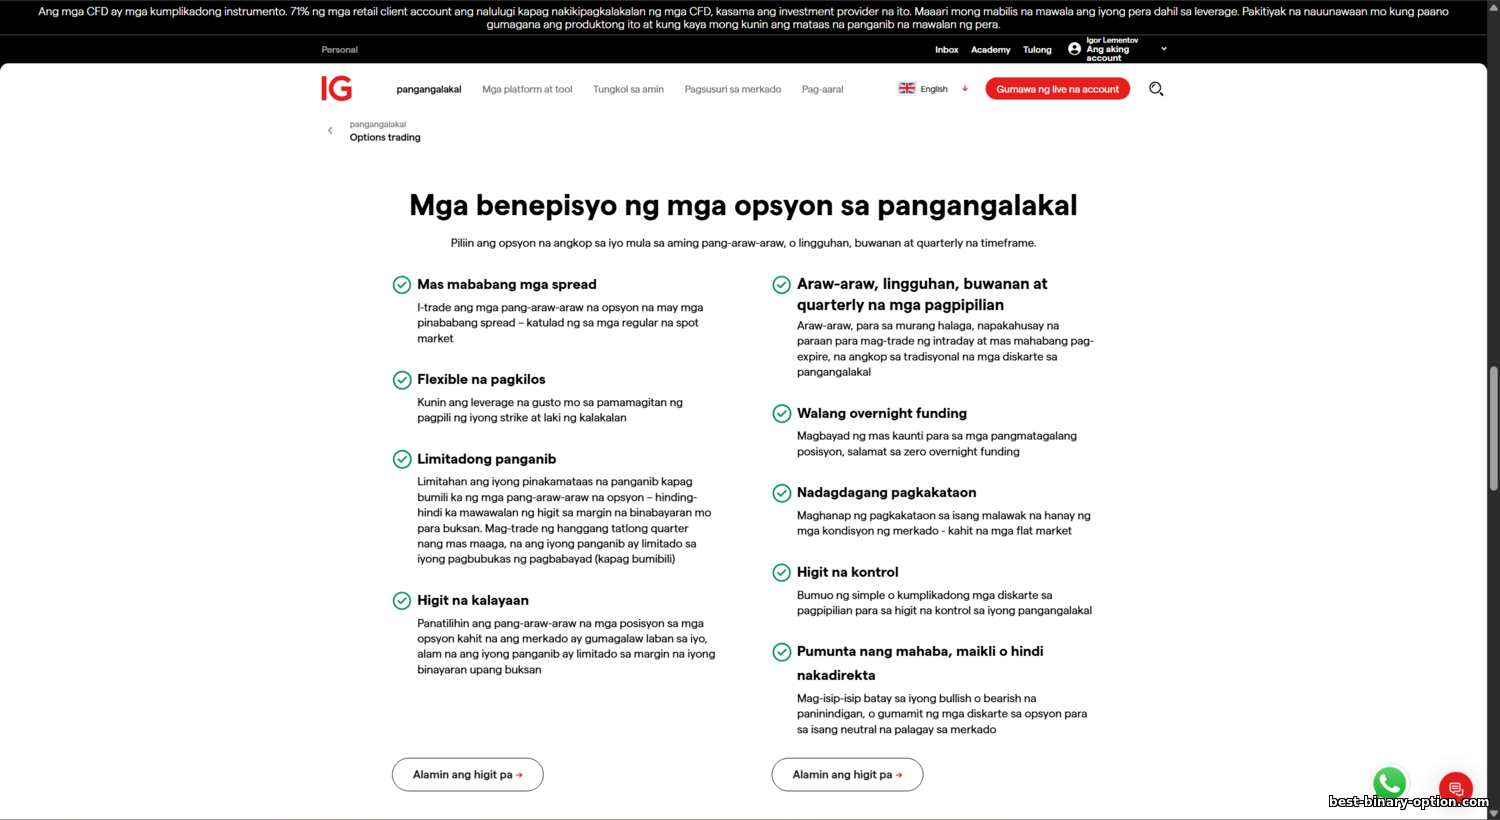
Task: Open the Pagsusuri sa merkado menu
Action: pos(732,89)
